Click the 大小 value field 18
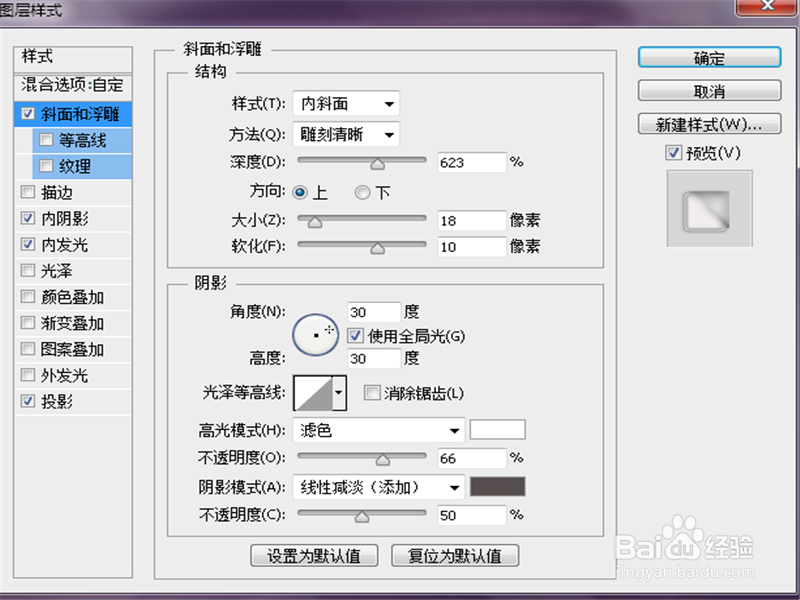The height and width of the screenshot is (600, 800). (471, 221)
